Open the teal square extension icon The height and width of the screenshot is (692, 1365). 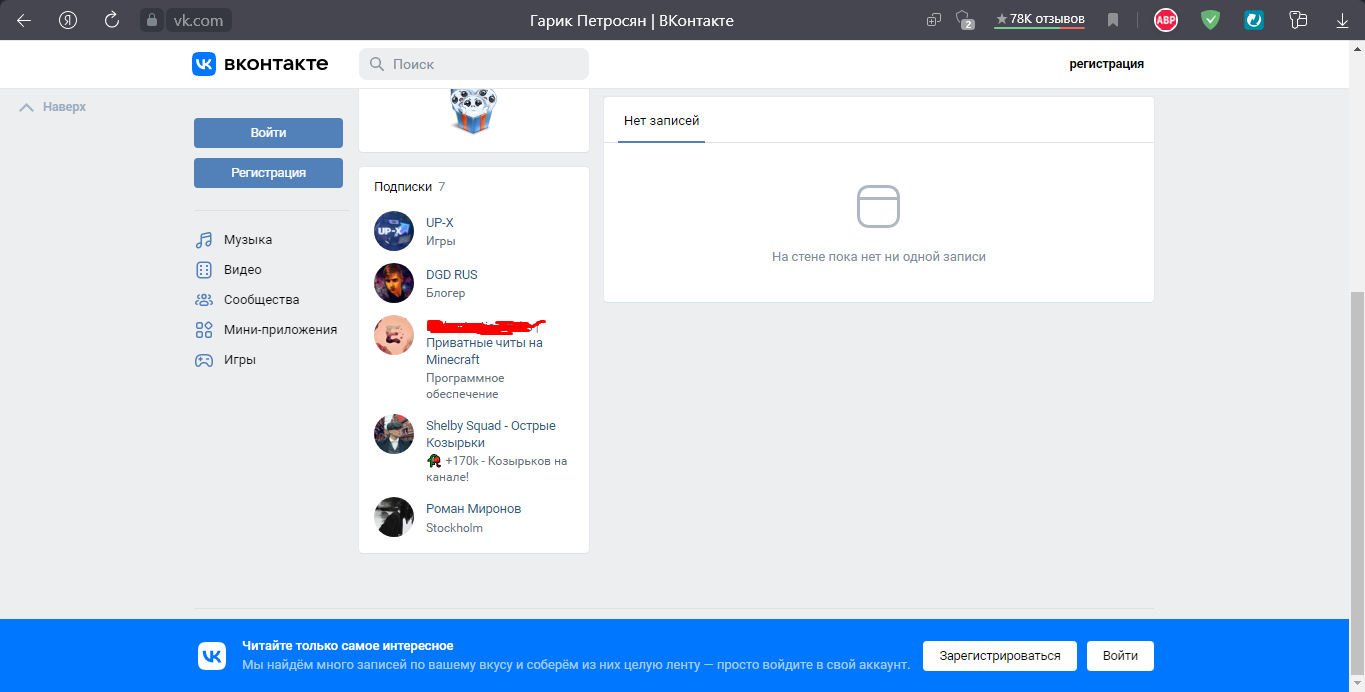1254,20
